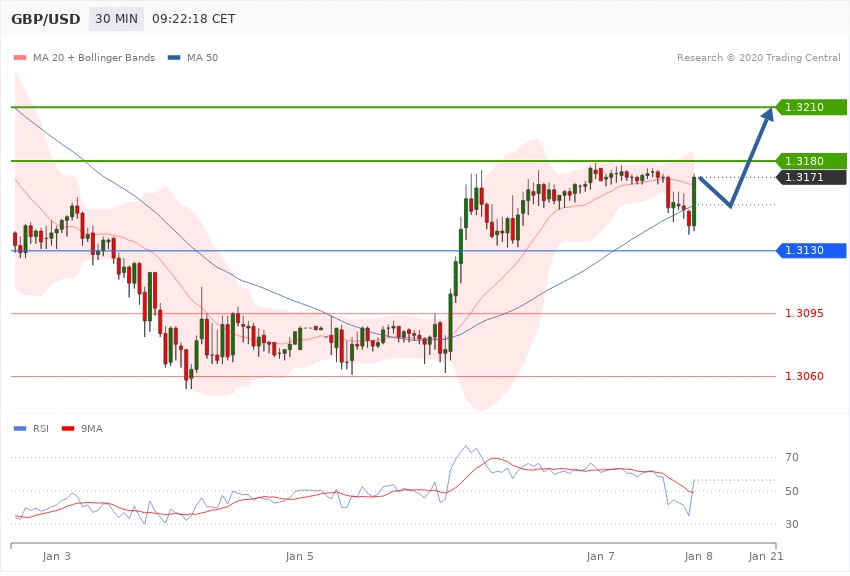
Task: Select the green 1.3180 resistance label
Action: pos(811,160)
